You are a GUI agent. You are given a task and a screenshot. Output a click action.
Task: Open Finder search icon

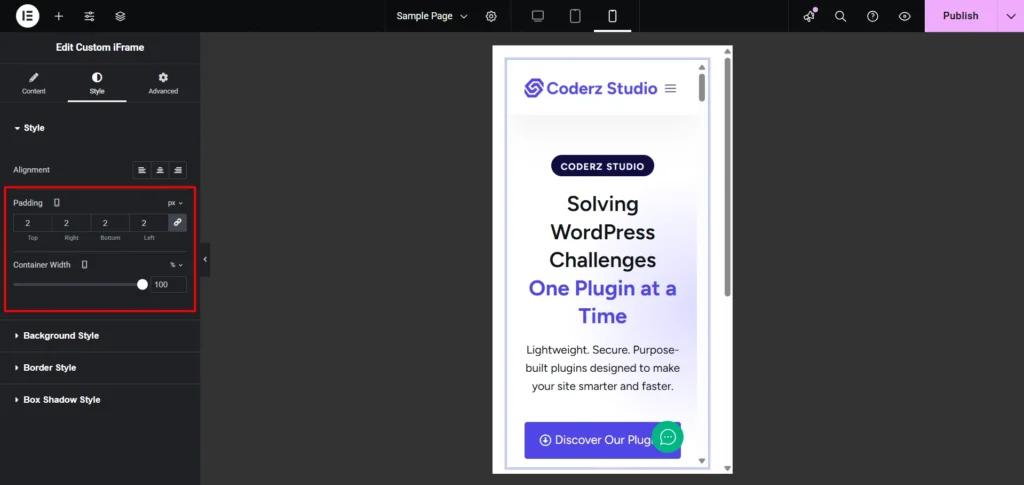(841, 16)
